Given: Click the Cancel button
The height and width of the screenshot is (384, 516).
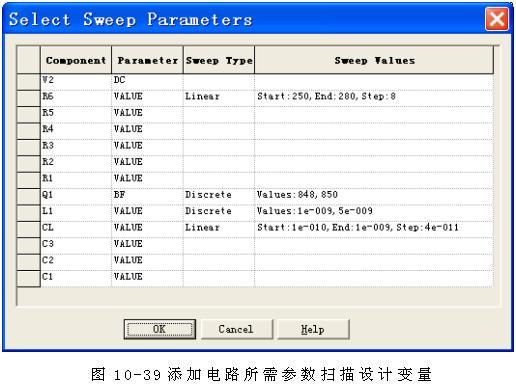Looking at the screenshot, I should [x=236, y=329].
